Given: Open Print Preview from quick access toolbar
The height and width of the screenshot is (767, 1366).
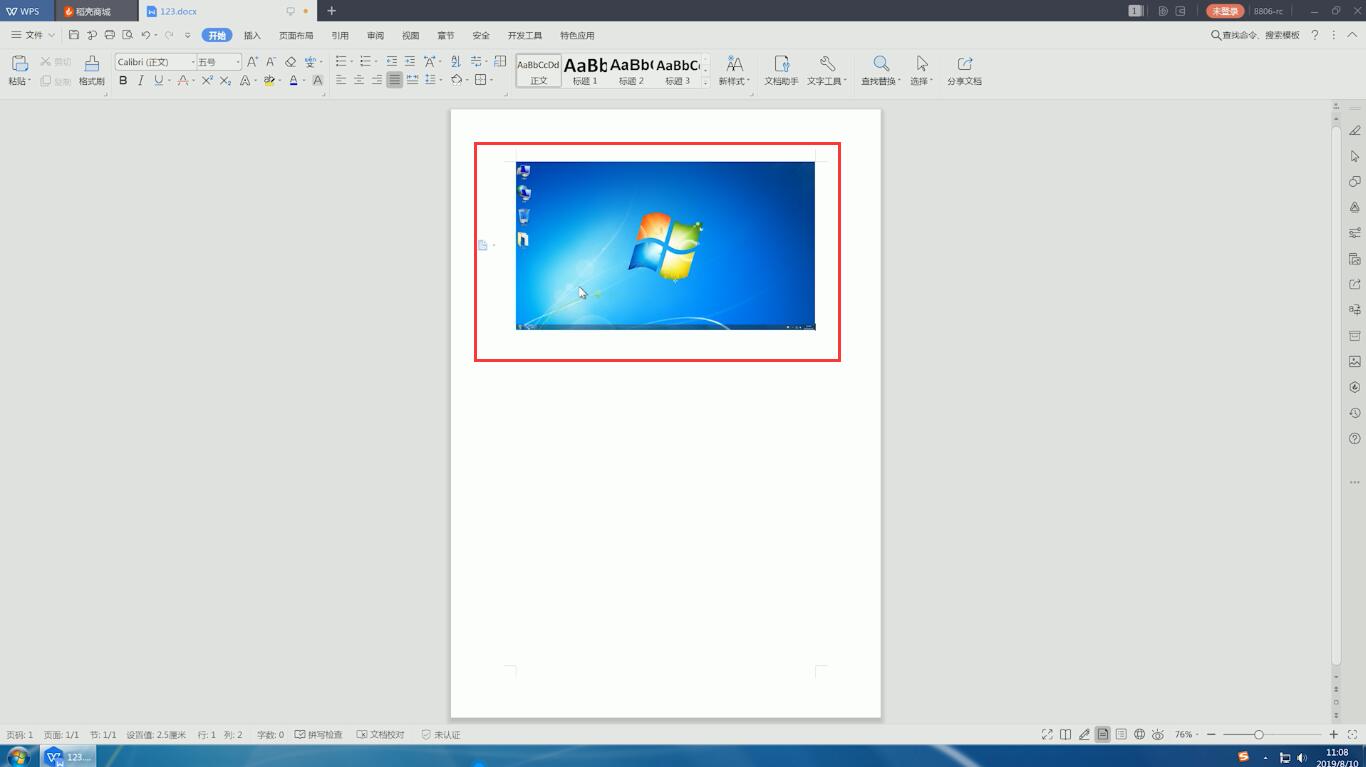Looking at the screenshot, I should click(x=127, y=35).
